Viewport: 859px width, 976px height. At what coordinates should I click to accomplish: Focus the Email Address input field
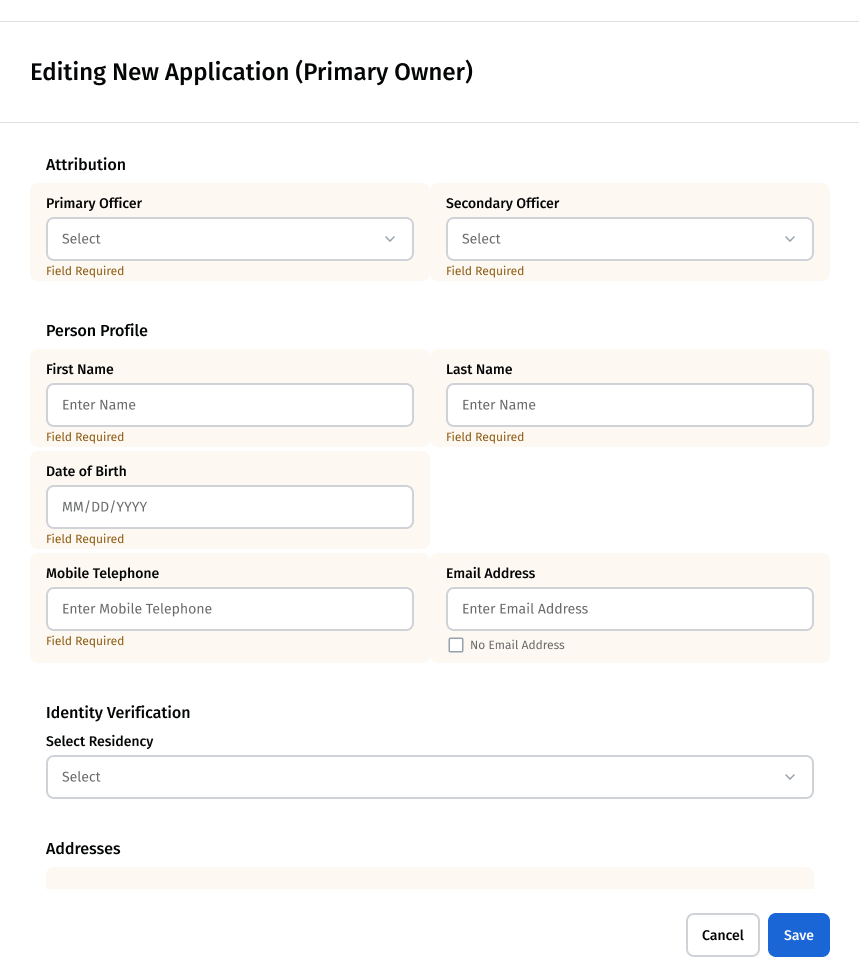(x=629, y=609)
